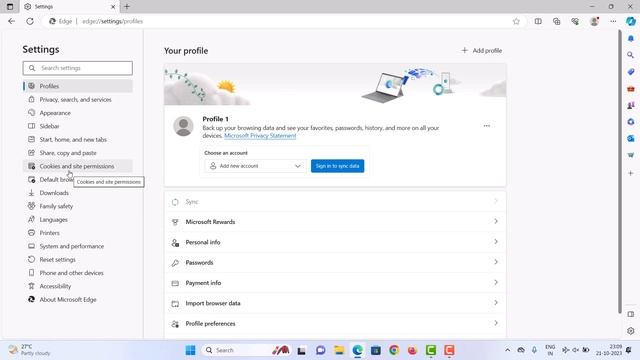Open the split screen icon in toolbar

pos(538,21)
